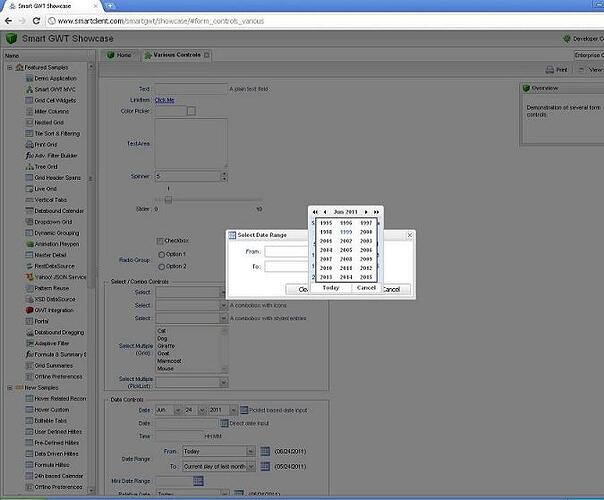Open the Hover Custom sample

52,409
